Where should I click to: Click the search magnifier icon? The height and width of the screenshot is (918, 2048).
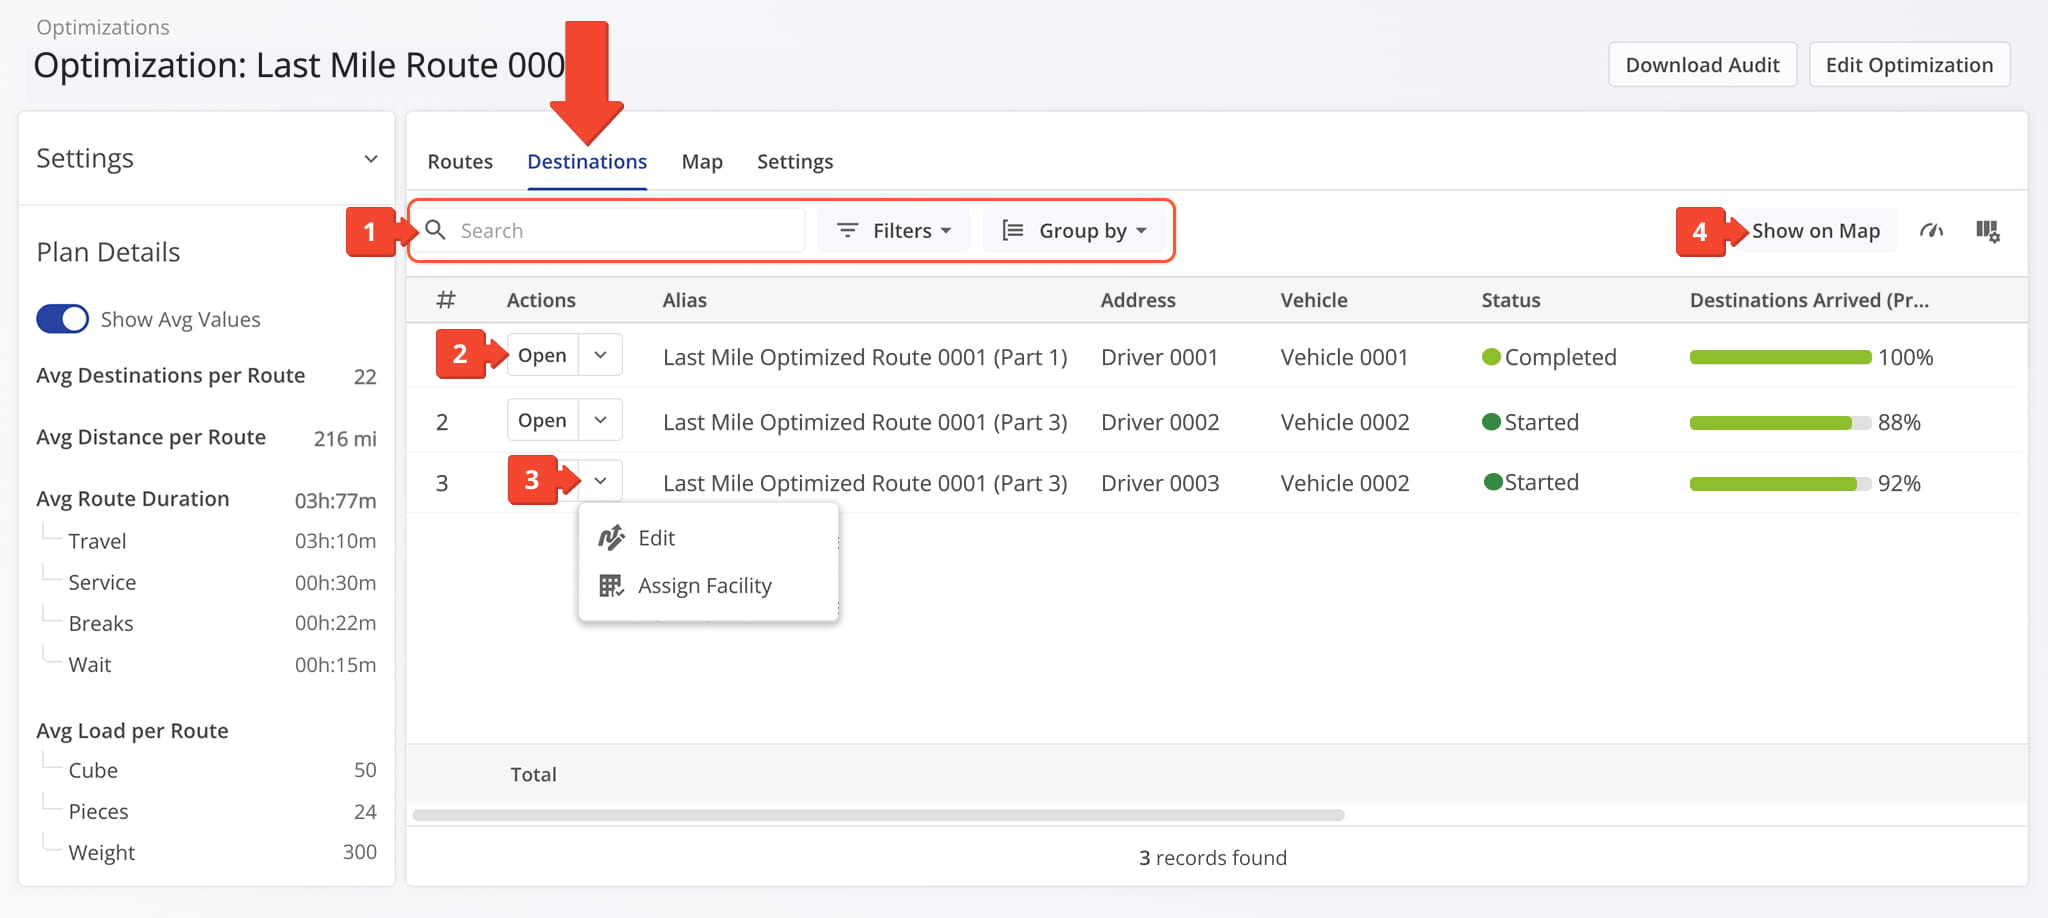tap(435, 230)
